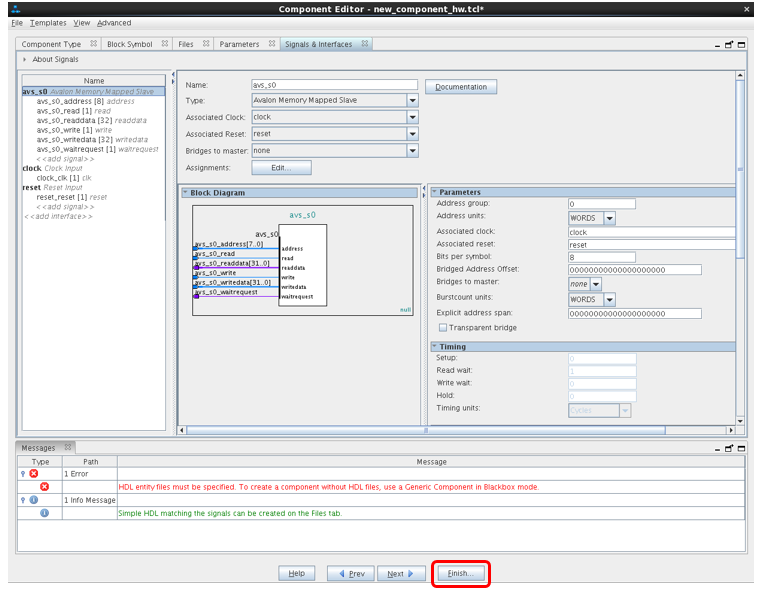
Task: Click the Finish button
Action: pos(461,574)
